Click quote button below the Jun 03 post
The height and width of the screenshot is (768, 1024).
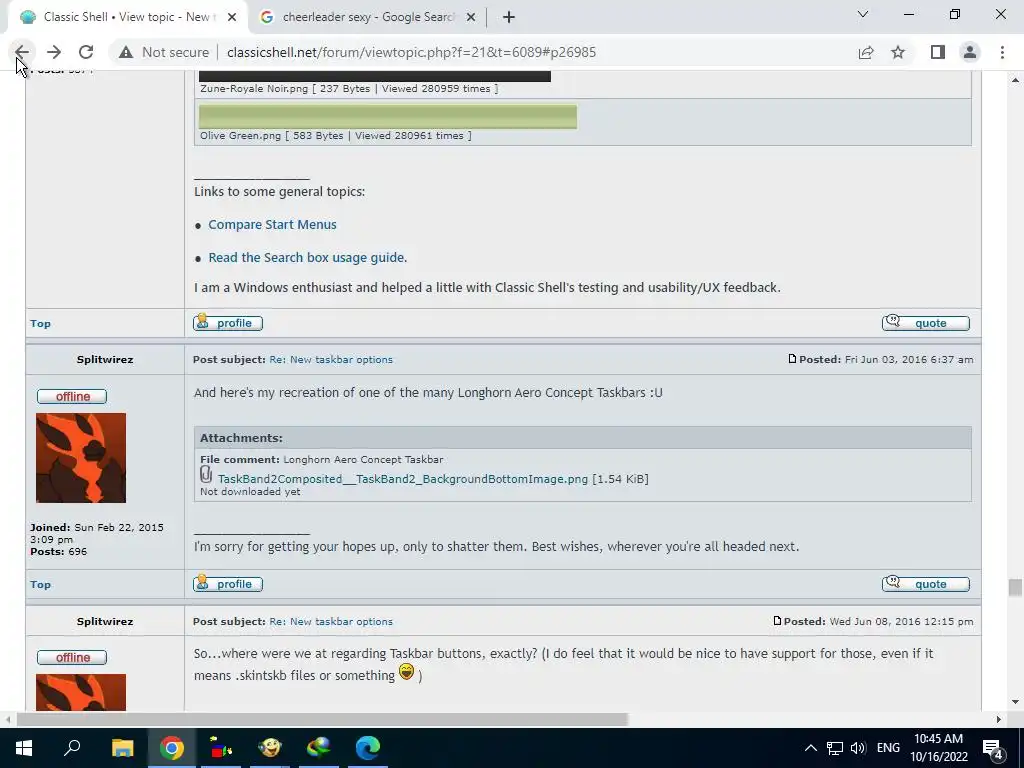pyautogui.click(x=925, y=584)
